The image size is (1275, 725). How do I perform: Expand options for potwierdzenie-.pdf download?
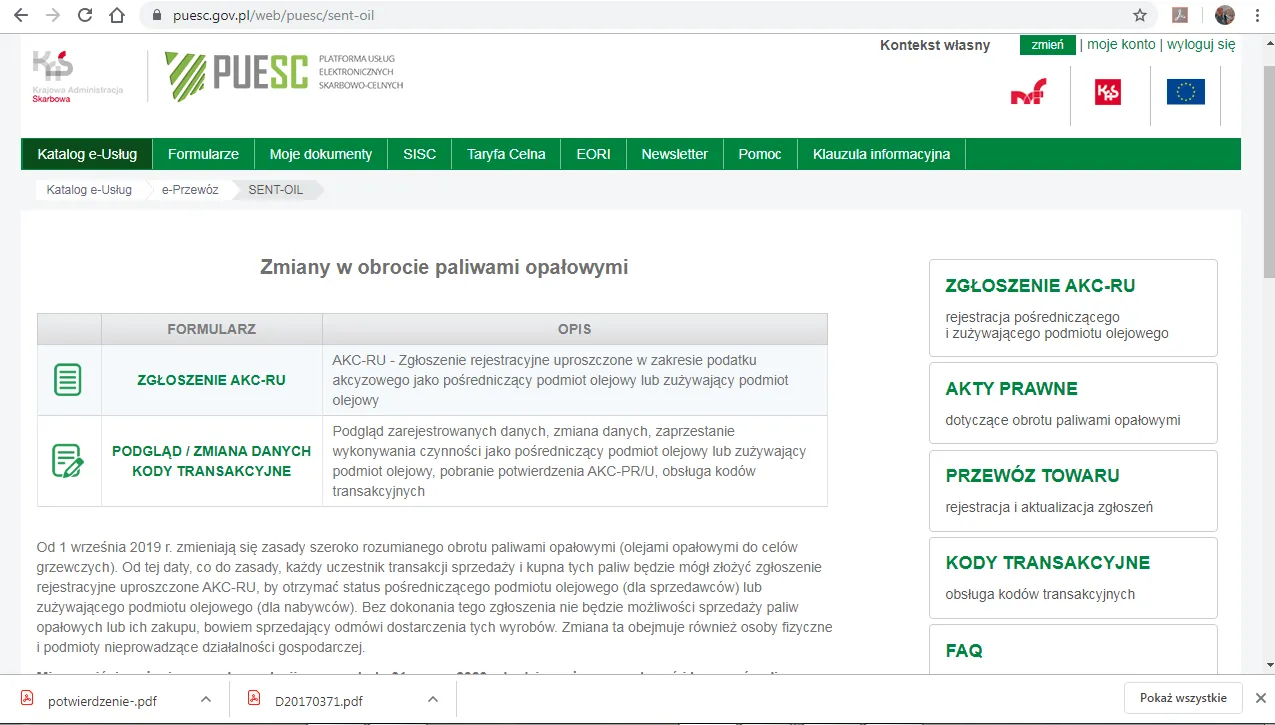pos(207,700)
